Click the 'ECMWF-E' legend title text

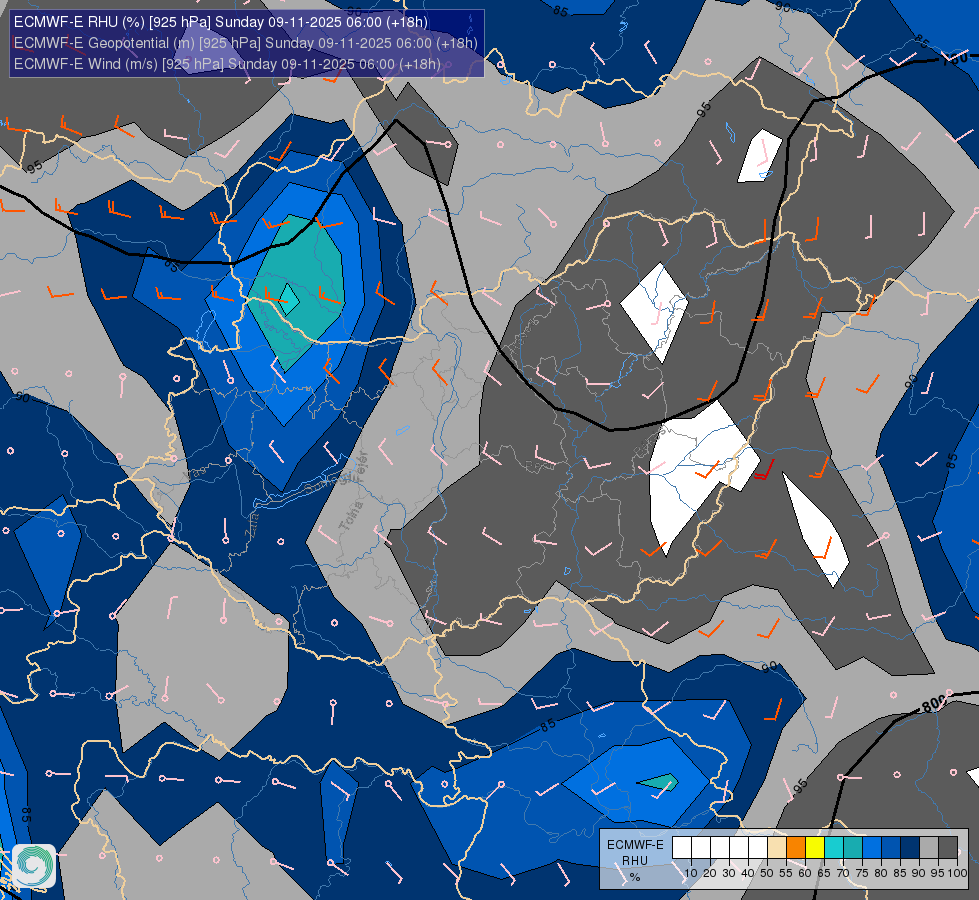pos(635,844)
